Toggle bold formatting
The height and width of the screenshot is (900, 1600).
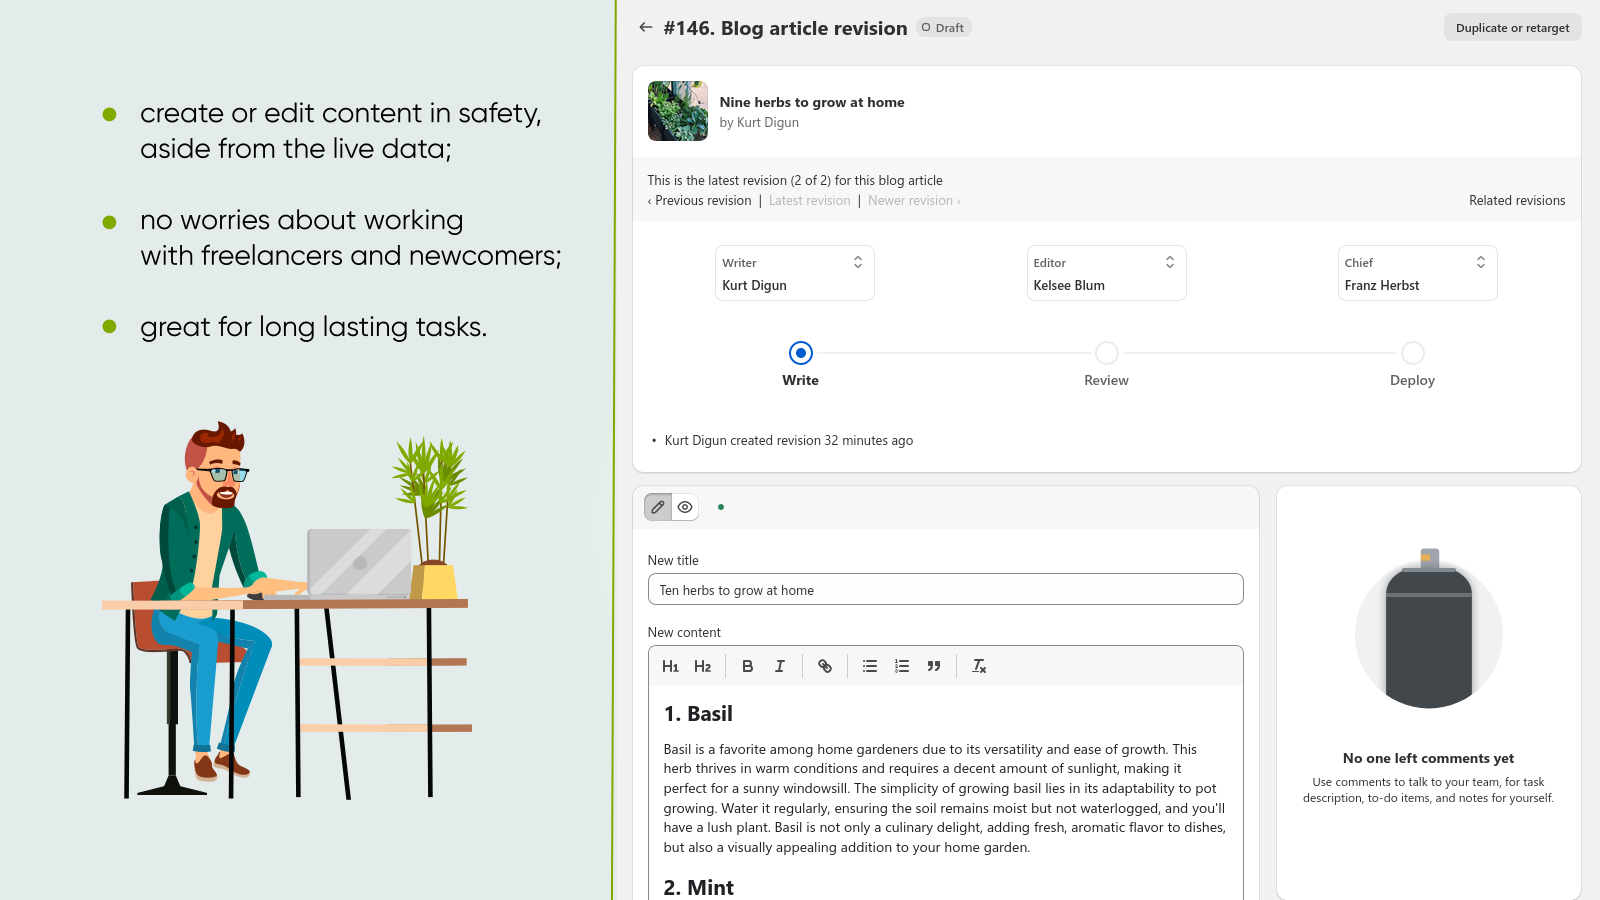747,666
